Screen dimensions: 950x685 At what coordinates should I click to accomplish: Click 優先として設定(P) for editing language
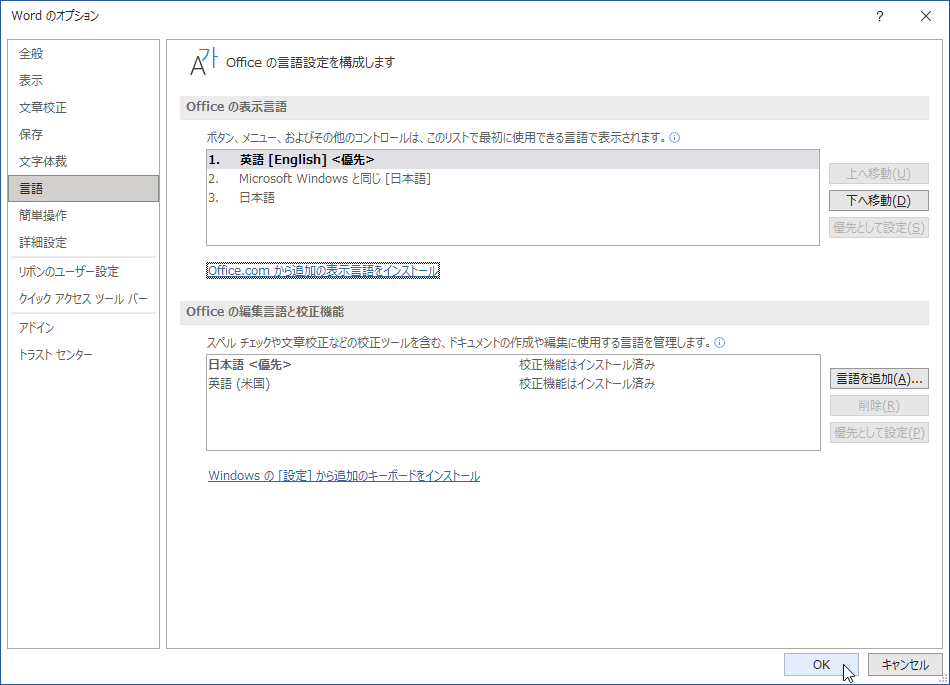coord(879,432)
